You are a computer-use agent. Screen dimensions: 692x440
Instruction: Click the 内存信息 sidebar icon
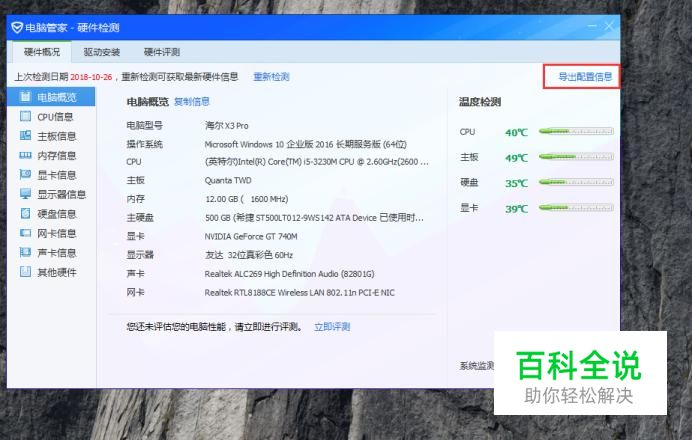click(25, 155)
